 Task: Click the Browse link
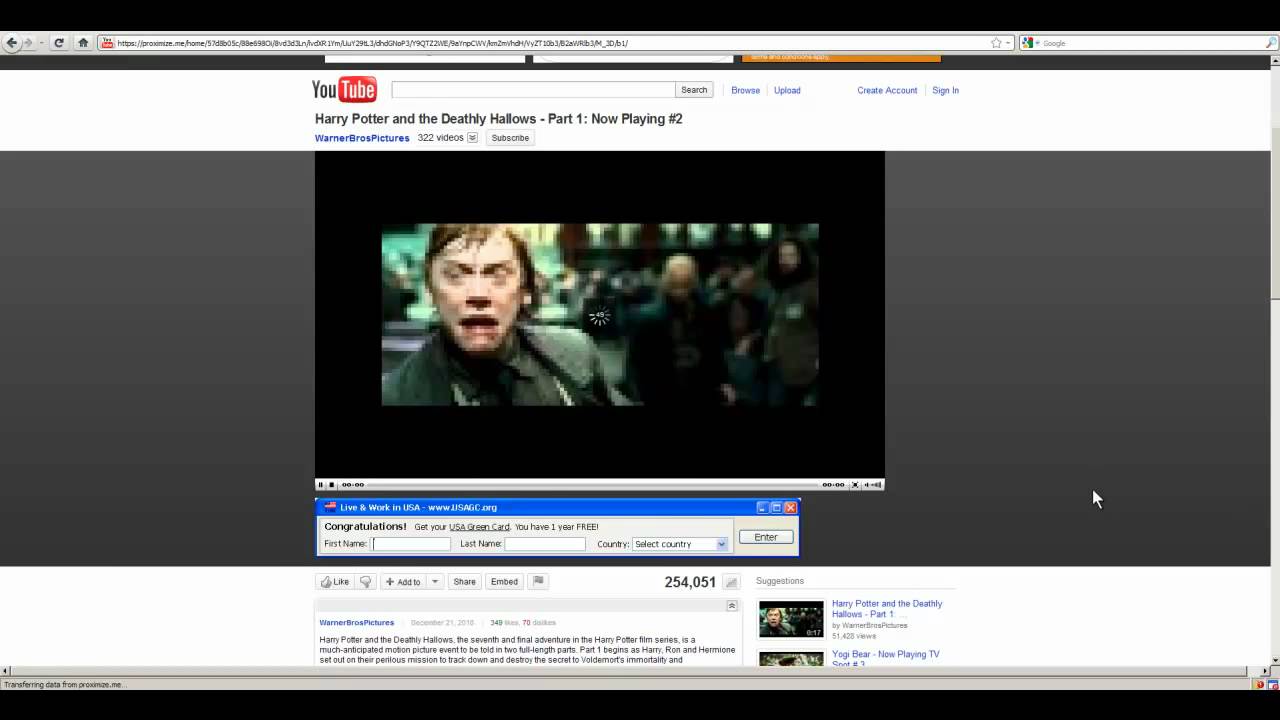coord(745,90)
